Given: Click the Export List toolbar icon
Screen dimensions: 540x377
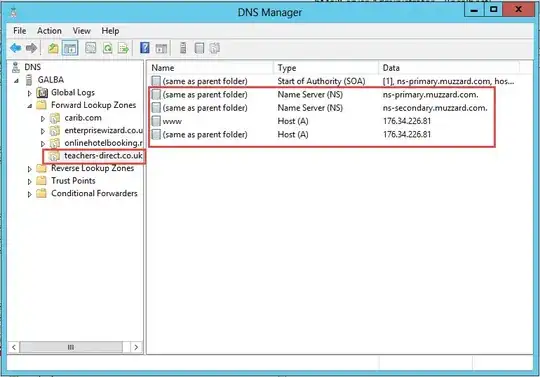Looking at the screenshot, I should 123,48.
